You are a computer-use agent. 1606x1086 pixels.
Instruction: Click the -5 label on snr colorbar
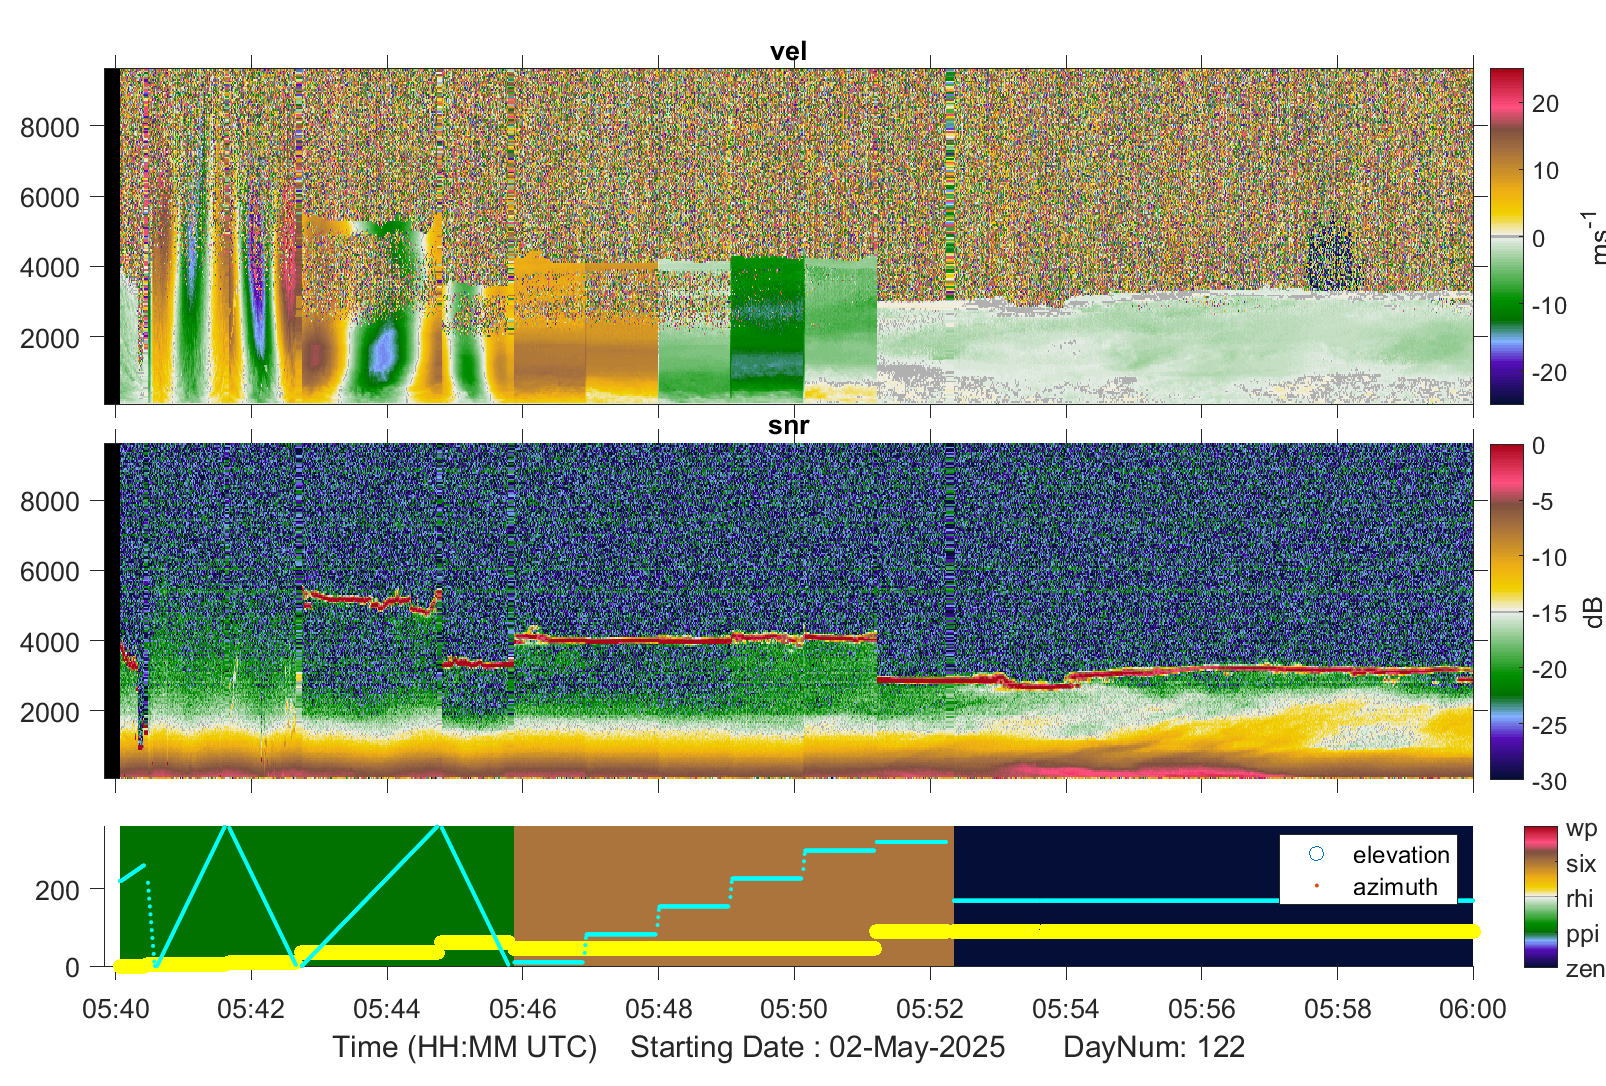click(x=1543, y=501)
